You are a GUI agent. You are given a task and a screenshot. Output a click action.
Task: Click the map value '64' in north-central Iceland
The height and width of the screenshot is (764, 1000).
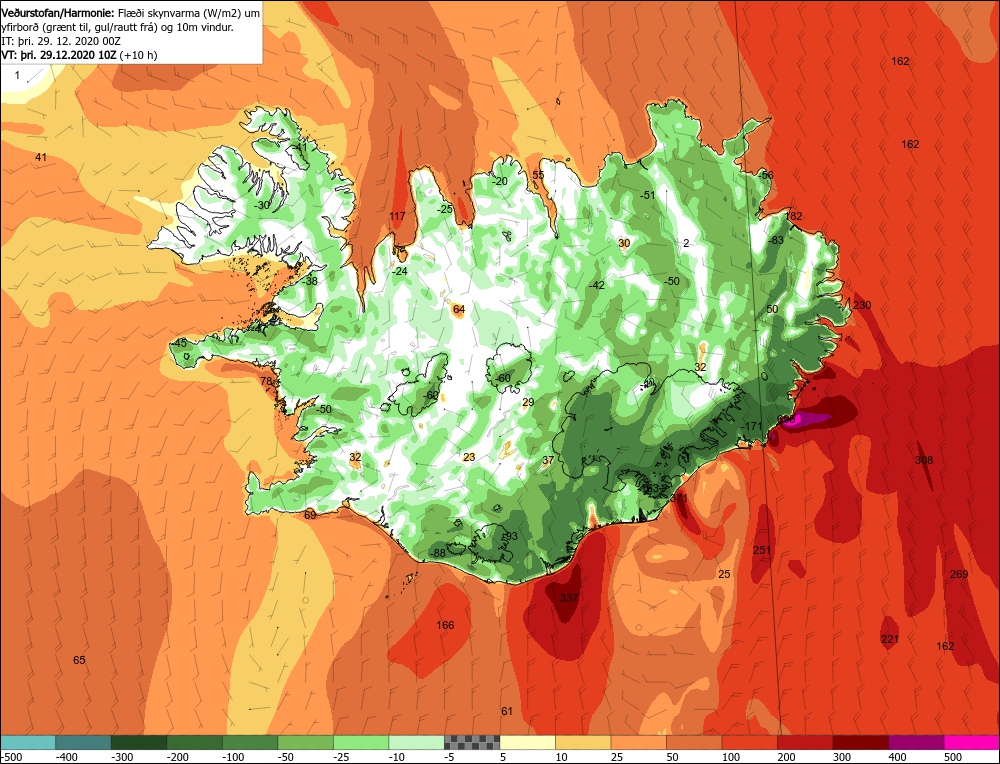[459, 309]
